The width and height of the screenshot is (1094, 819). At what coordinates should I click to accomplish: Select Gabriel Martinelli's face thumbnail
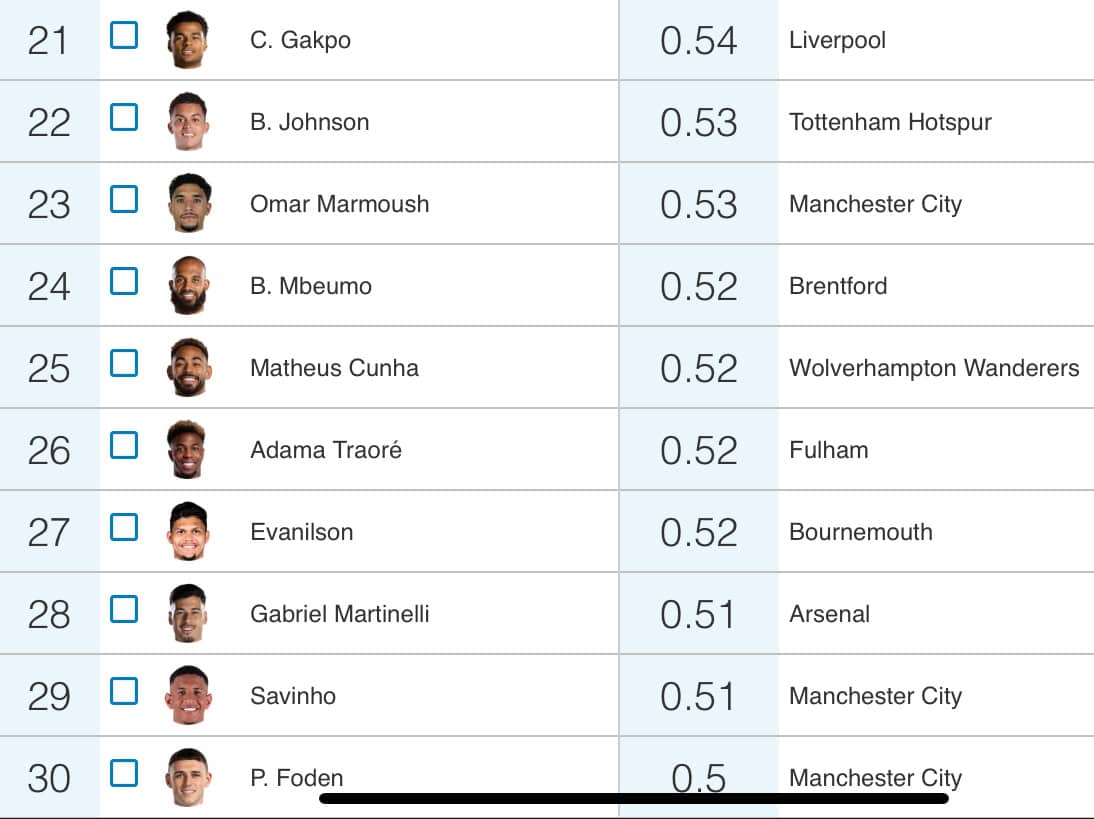tap(187, 614)
